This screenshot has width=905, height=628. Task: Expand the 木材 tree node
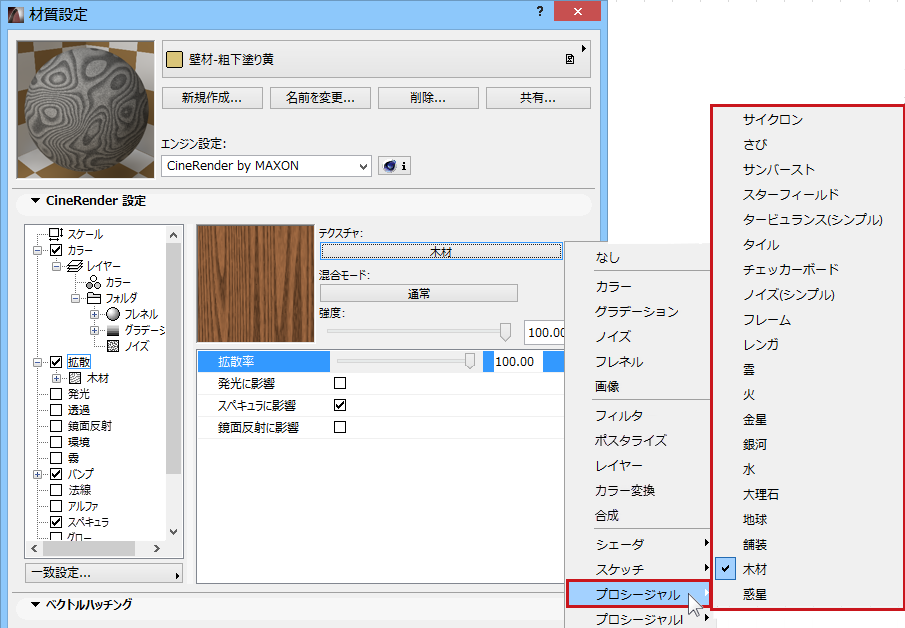point(57,379)
